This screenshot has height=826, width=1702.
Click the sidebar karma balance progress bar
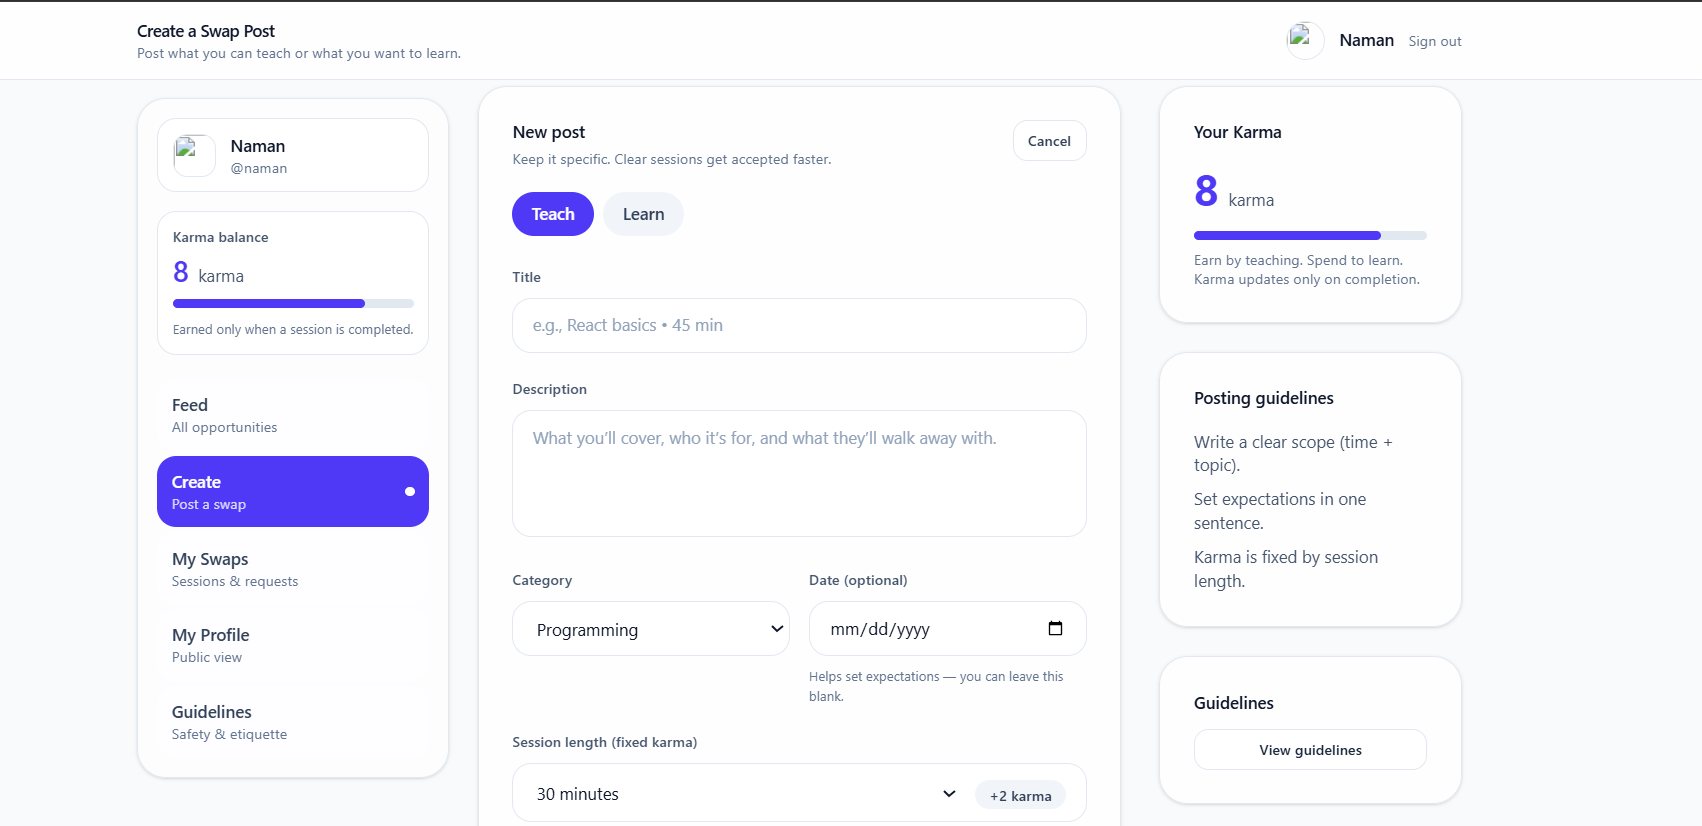293,303
